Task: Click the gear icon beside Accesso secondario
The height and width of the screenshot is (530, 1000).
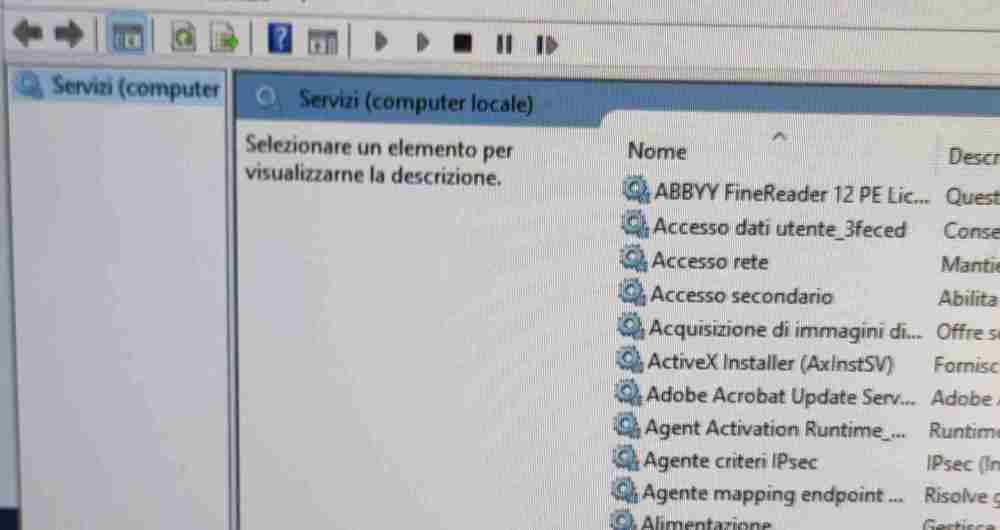Action: click(631, 294)
